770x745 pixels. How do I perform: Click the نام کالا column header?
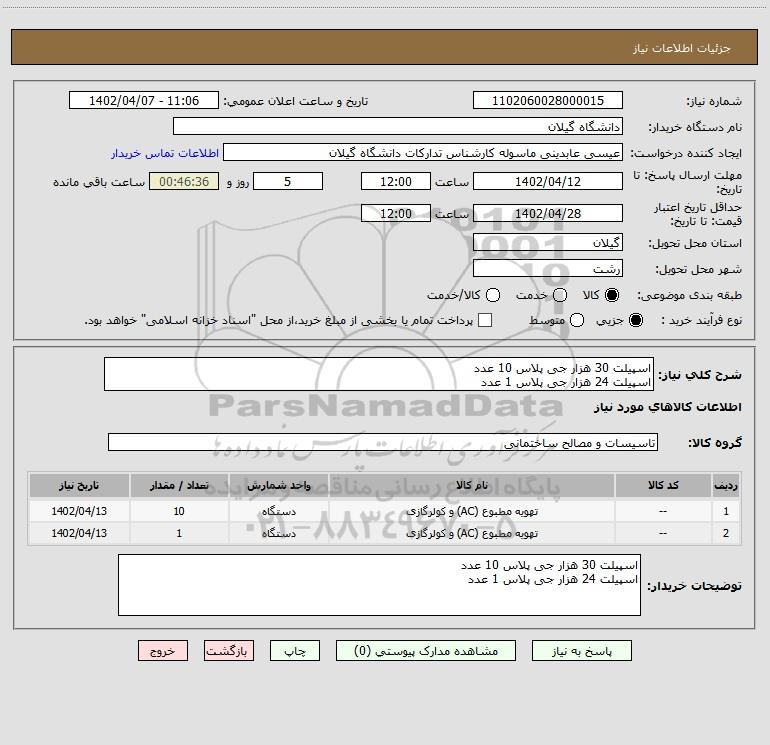pos(471,485)
